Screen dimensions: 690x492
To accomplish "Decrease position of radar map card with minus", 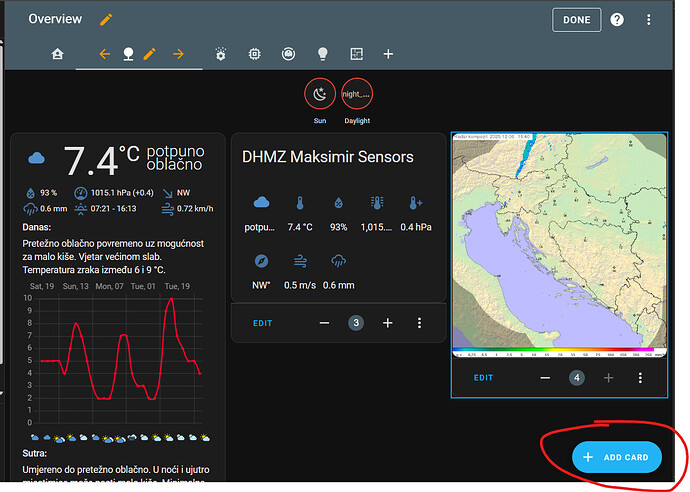I will pos(545,378).
